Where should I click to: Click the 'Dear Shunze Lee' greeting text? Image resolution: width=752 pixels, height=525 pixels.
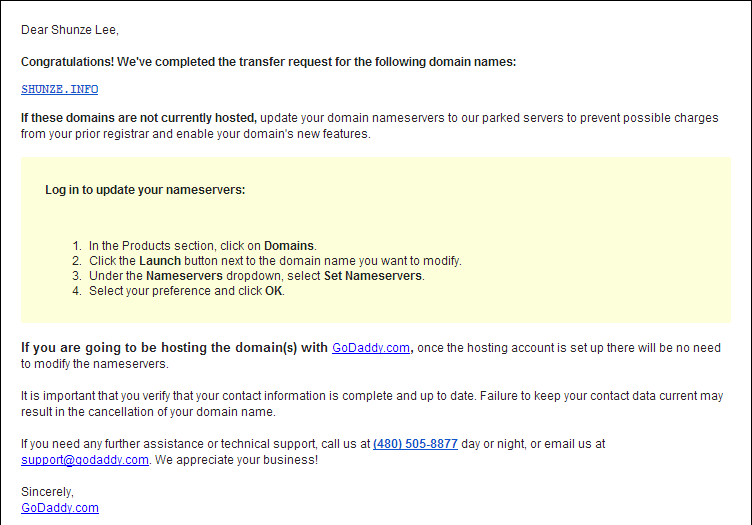coord(70,30)
